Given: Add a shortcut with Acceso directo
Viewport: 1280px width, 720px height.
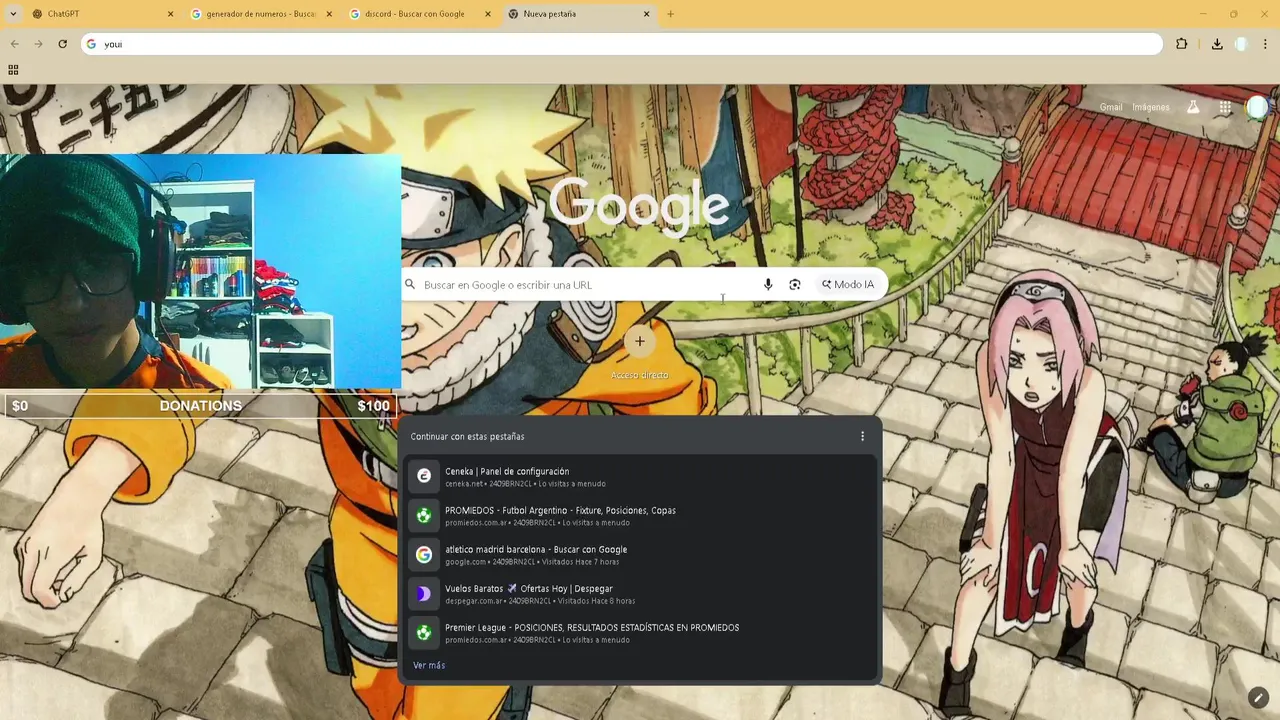Looking at the screenshot, I should [640, 352].
